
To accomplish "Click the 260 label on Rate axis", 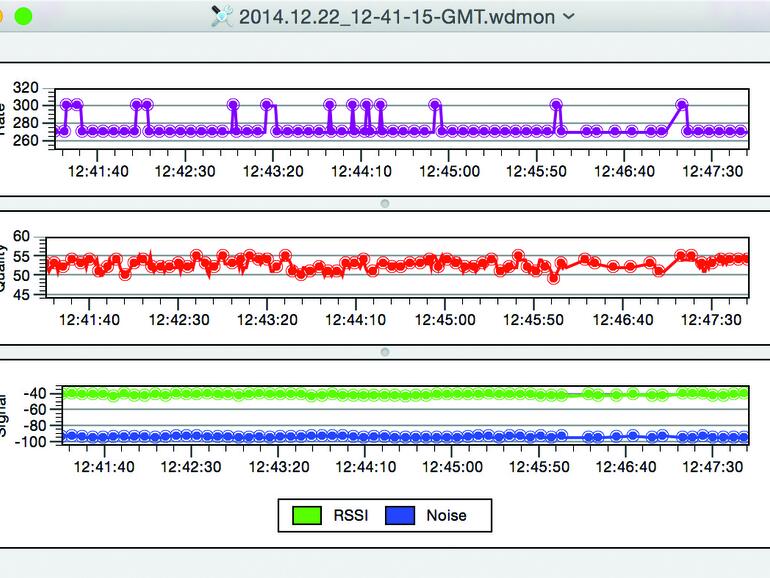I will coord(26,140).
